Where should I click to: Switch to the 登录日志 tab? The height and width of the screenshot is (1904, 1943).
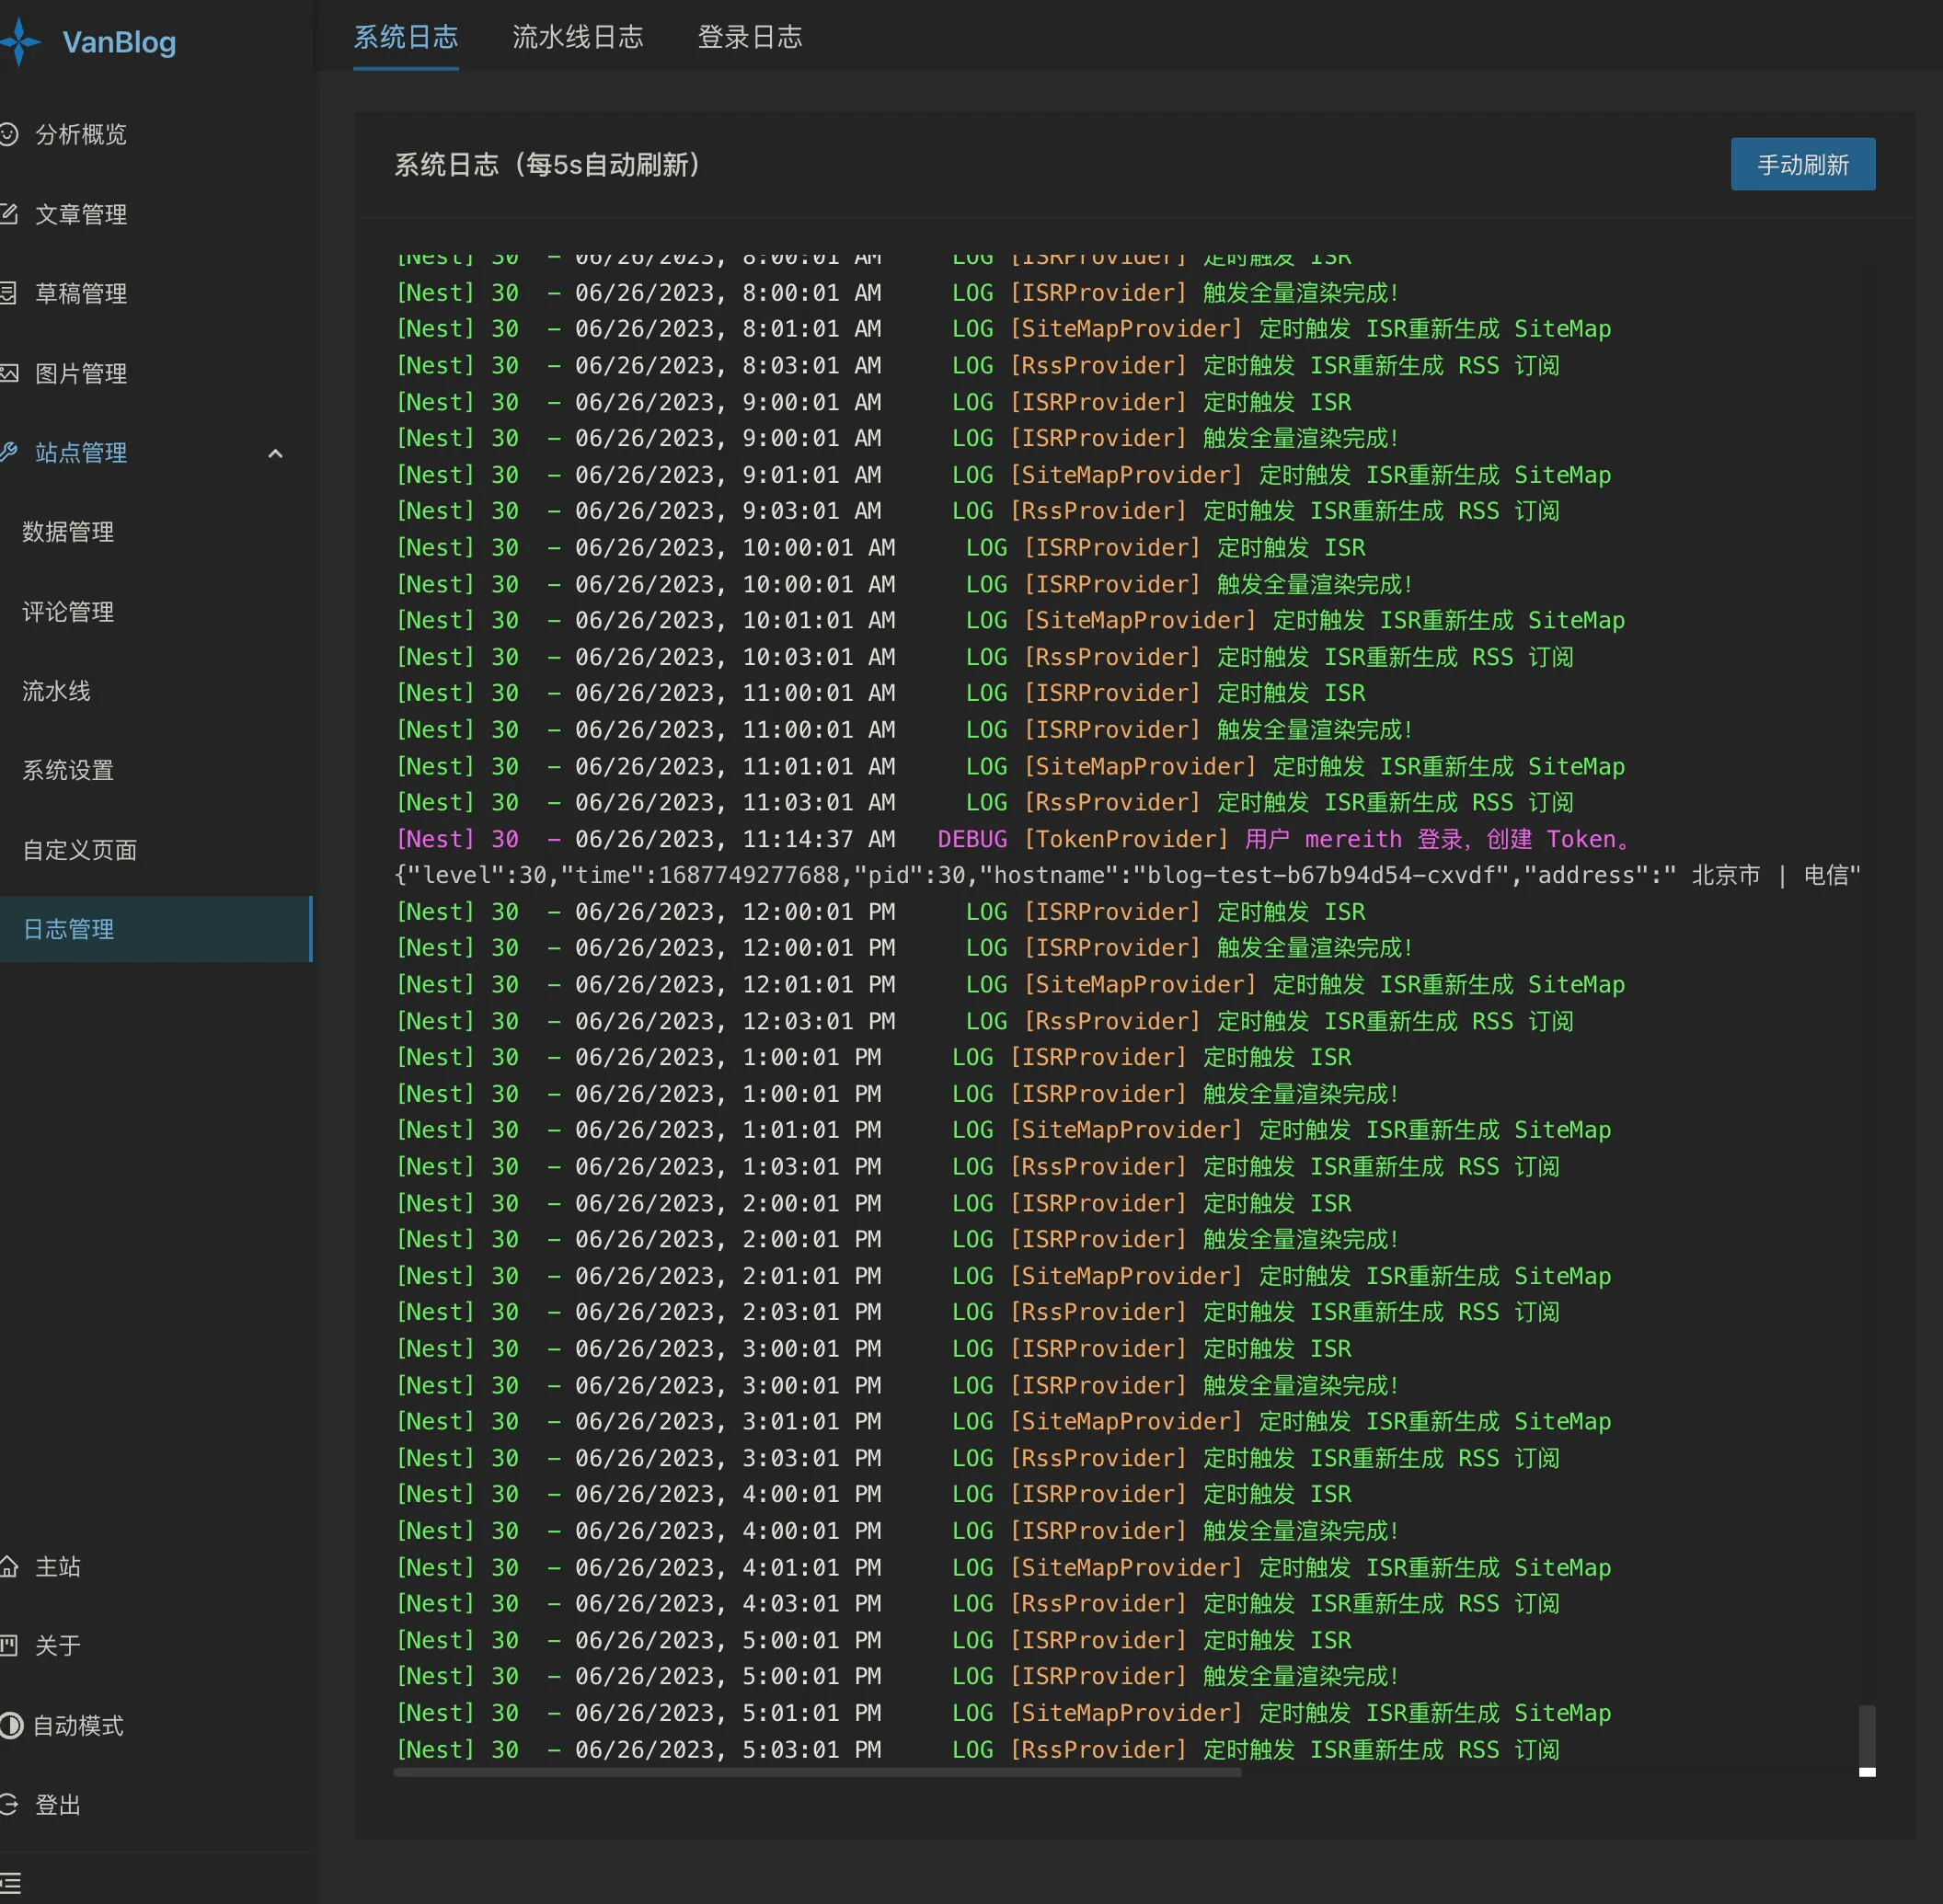point(749,37)
